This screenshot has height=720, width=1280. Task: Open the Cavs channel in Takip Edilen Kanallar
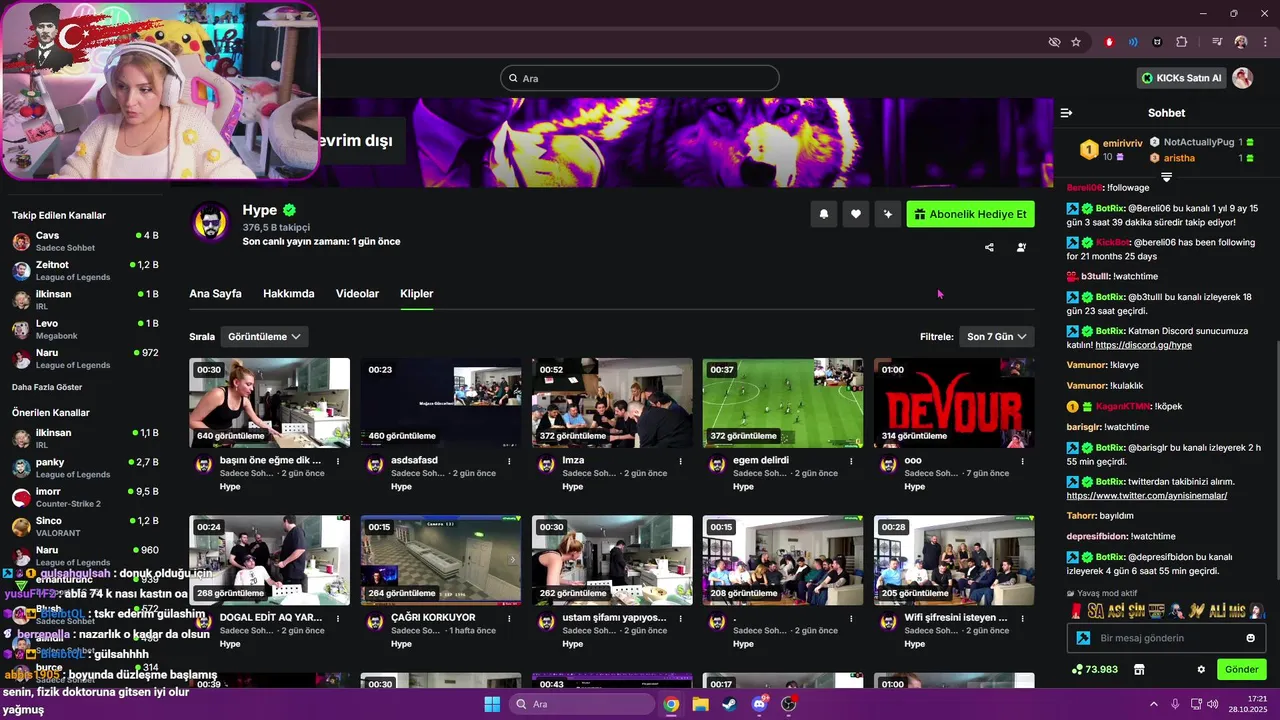(85, 241)
